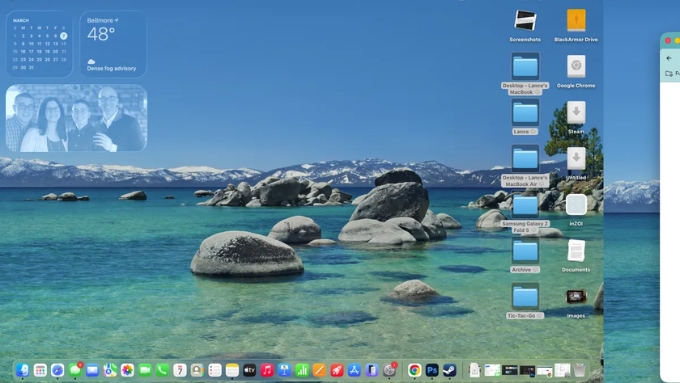This screenshot has height=383, width=680.
Task: Open the Photos app in dock
Action: (127, 370)
